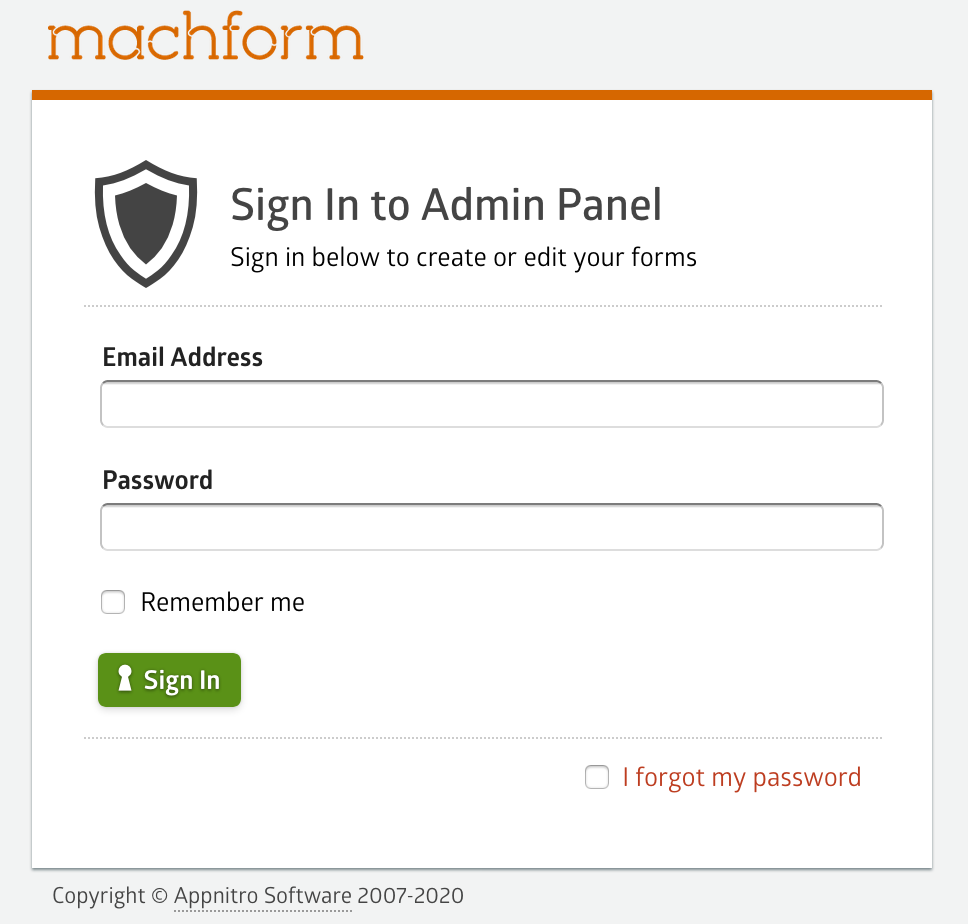The height and width of the screenshot is (924, 968).
Task: Check the I forgot my password box
Action: 597,777
